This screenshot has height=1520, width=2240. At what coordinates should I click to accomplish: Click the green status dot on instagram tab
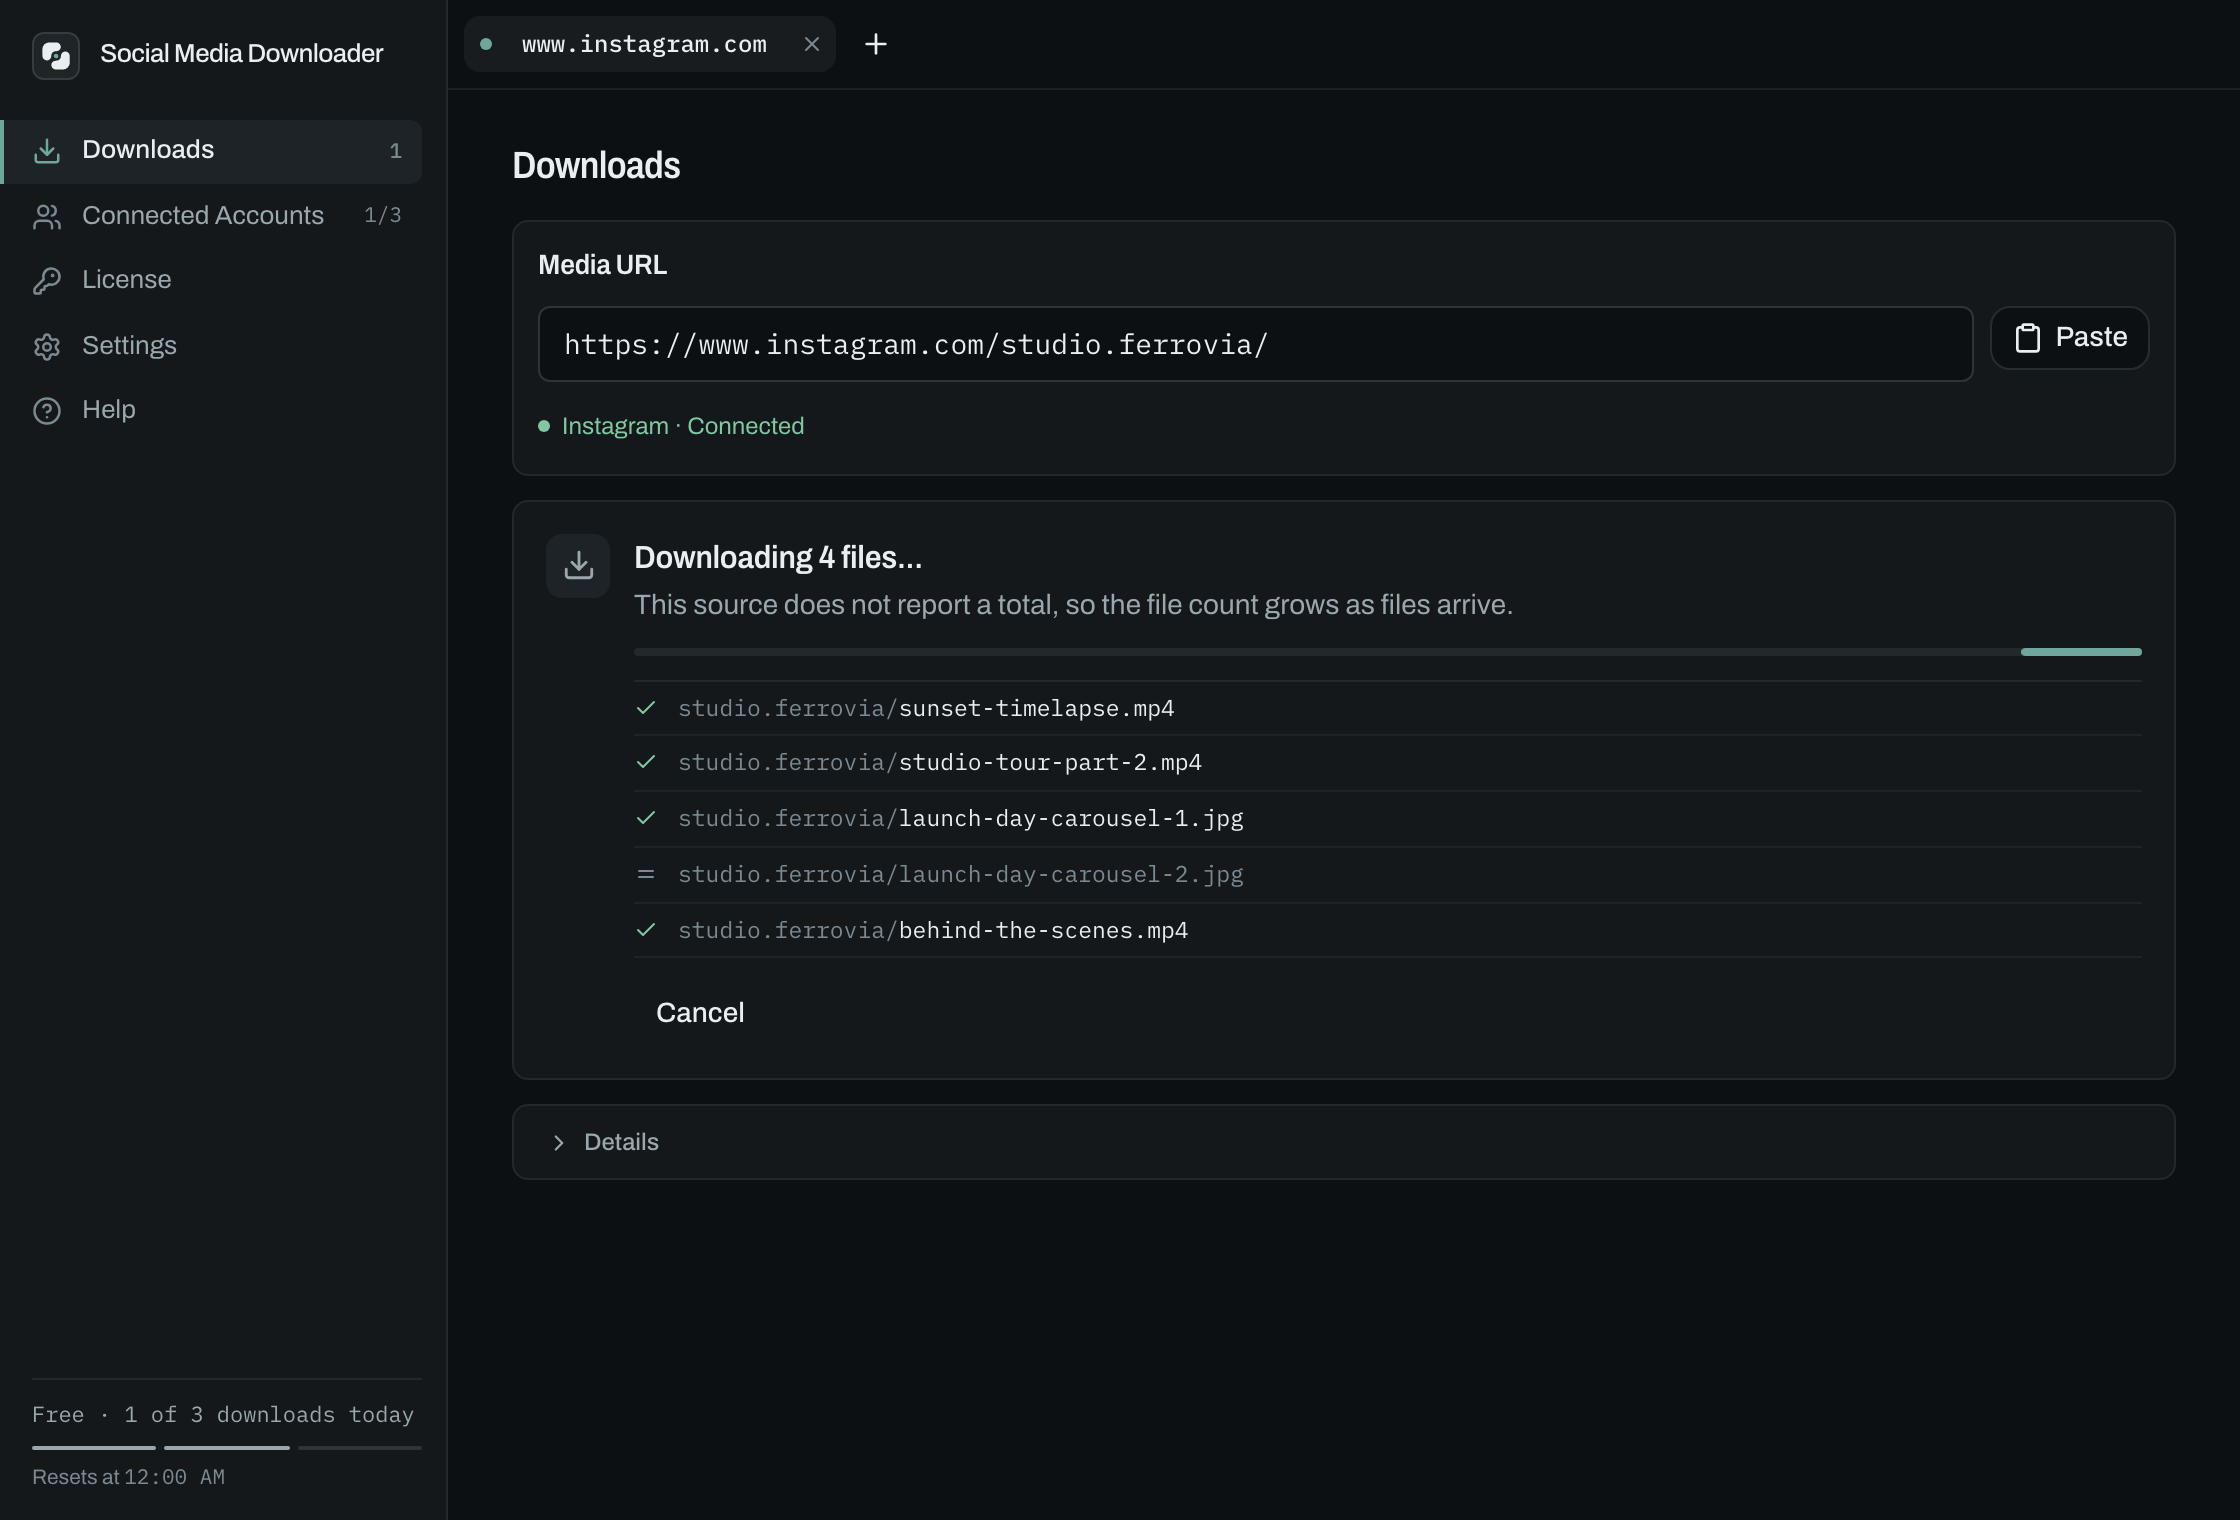pos(486,44)
